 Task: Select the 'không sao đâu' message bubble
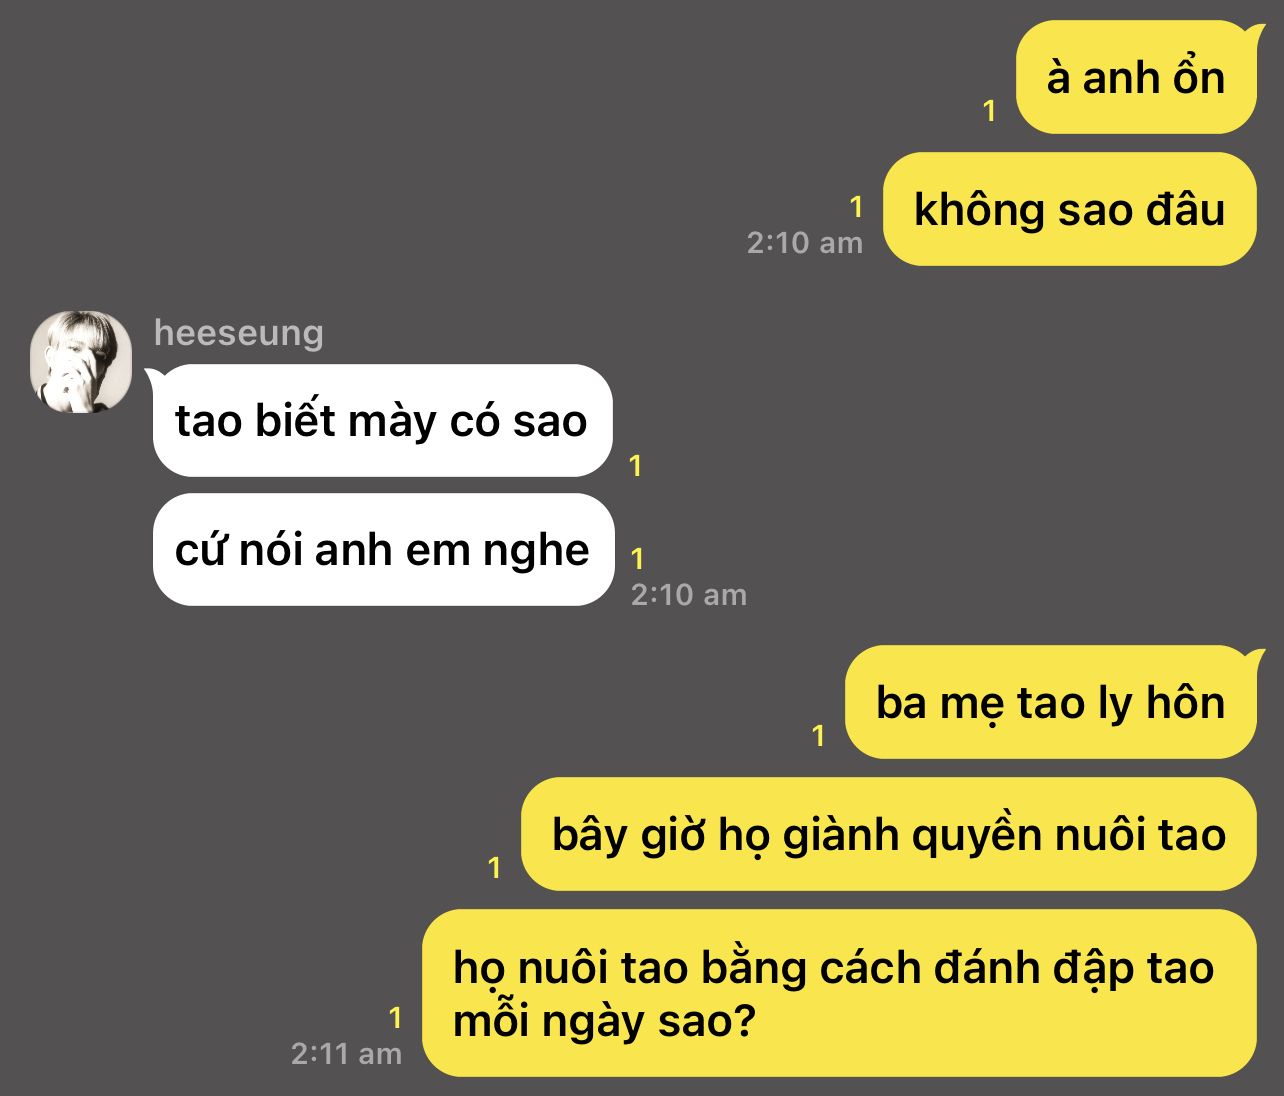[x=1069, y=209]
